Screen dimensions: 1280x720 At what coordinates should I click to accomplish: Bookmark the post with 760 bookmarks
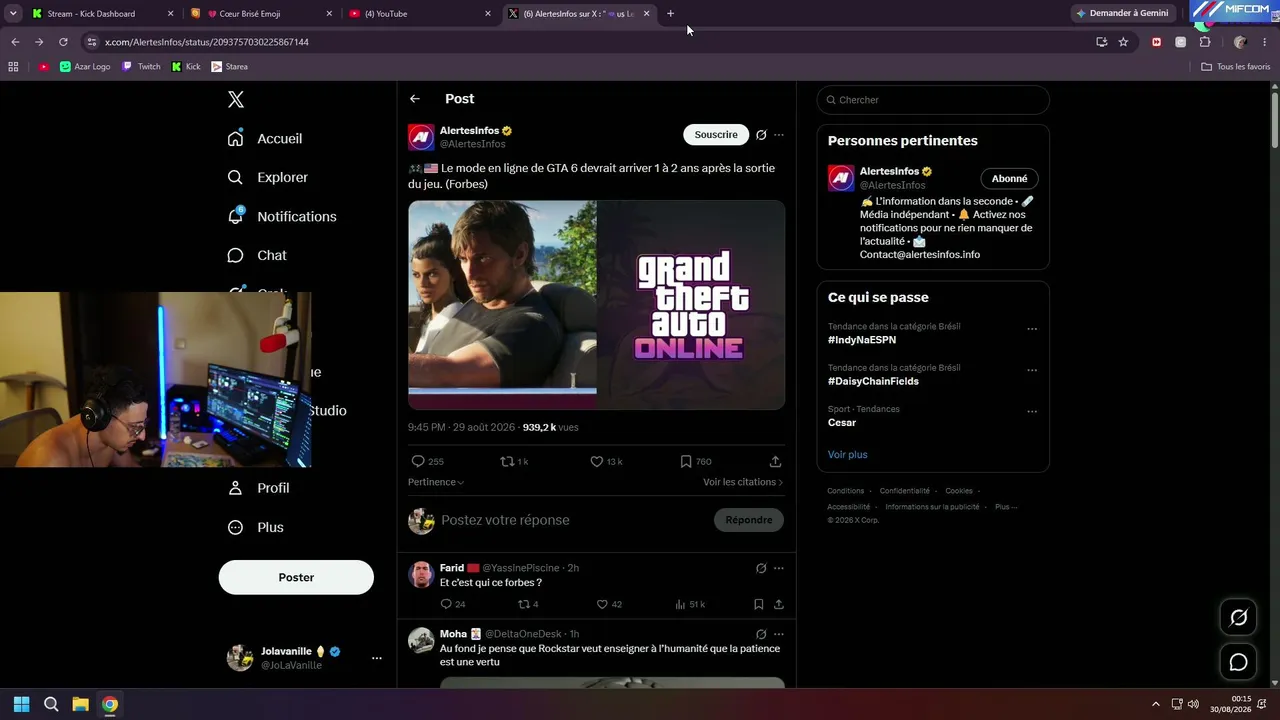pos(696,462)
